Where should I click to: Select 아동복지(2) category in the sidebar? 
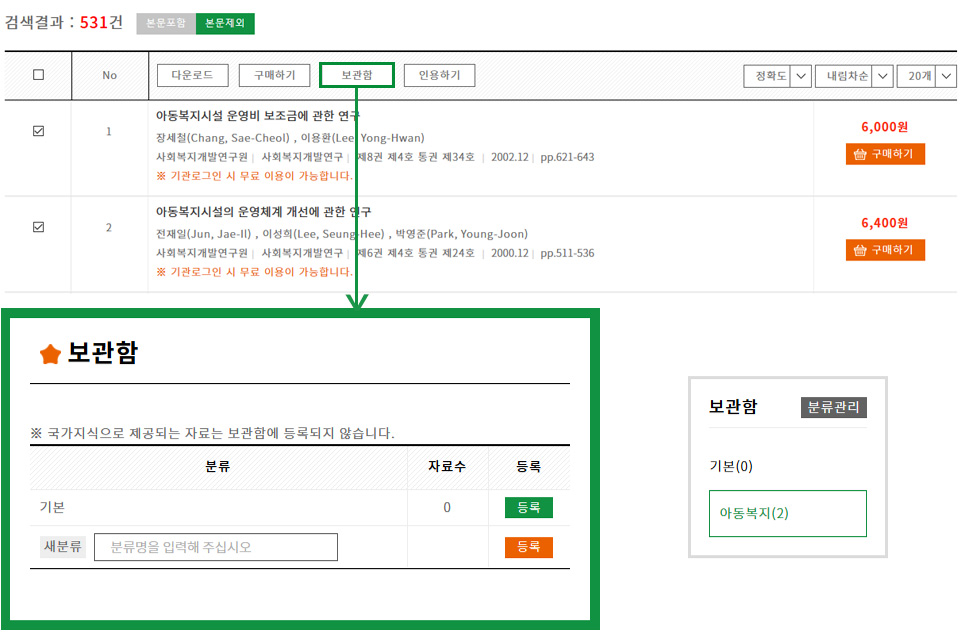(x=787, y=513)
